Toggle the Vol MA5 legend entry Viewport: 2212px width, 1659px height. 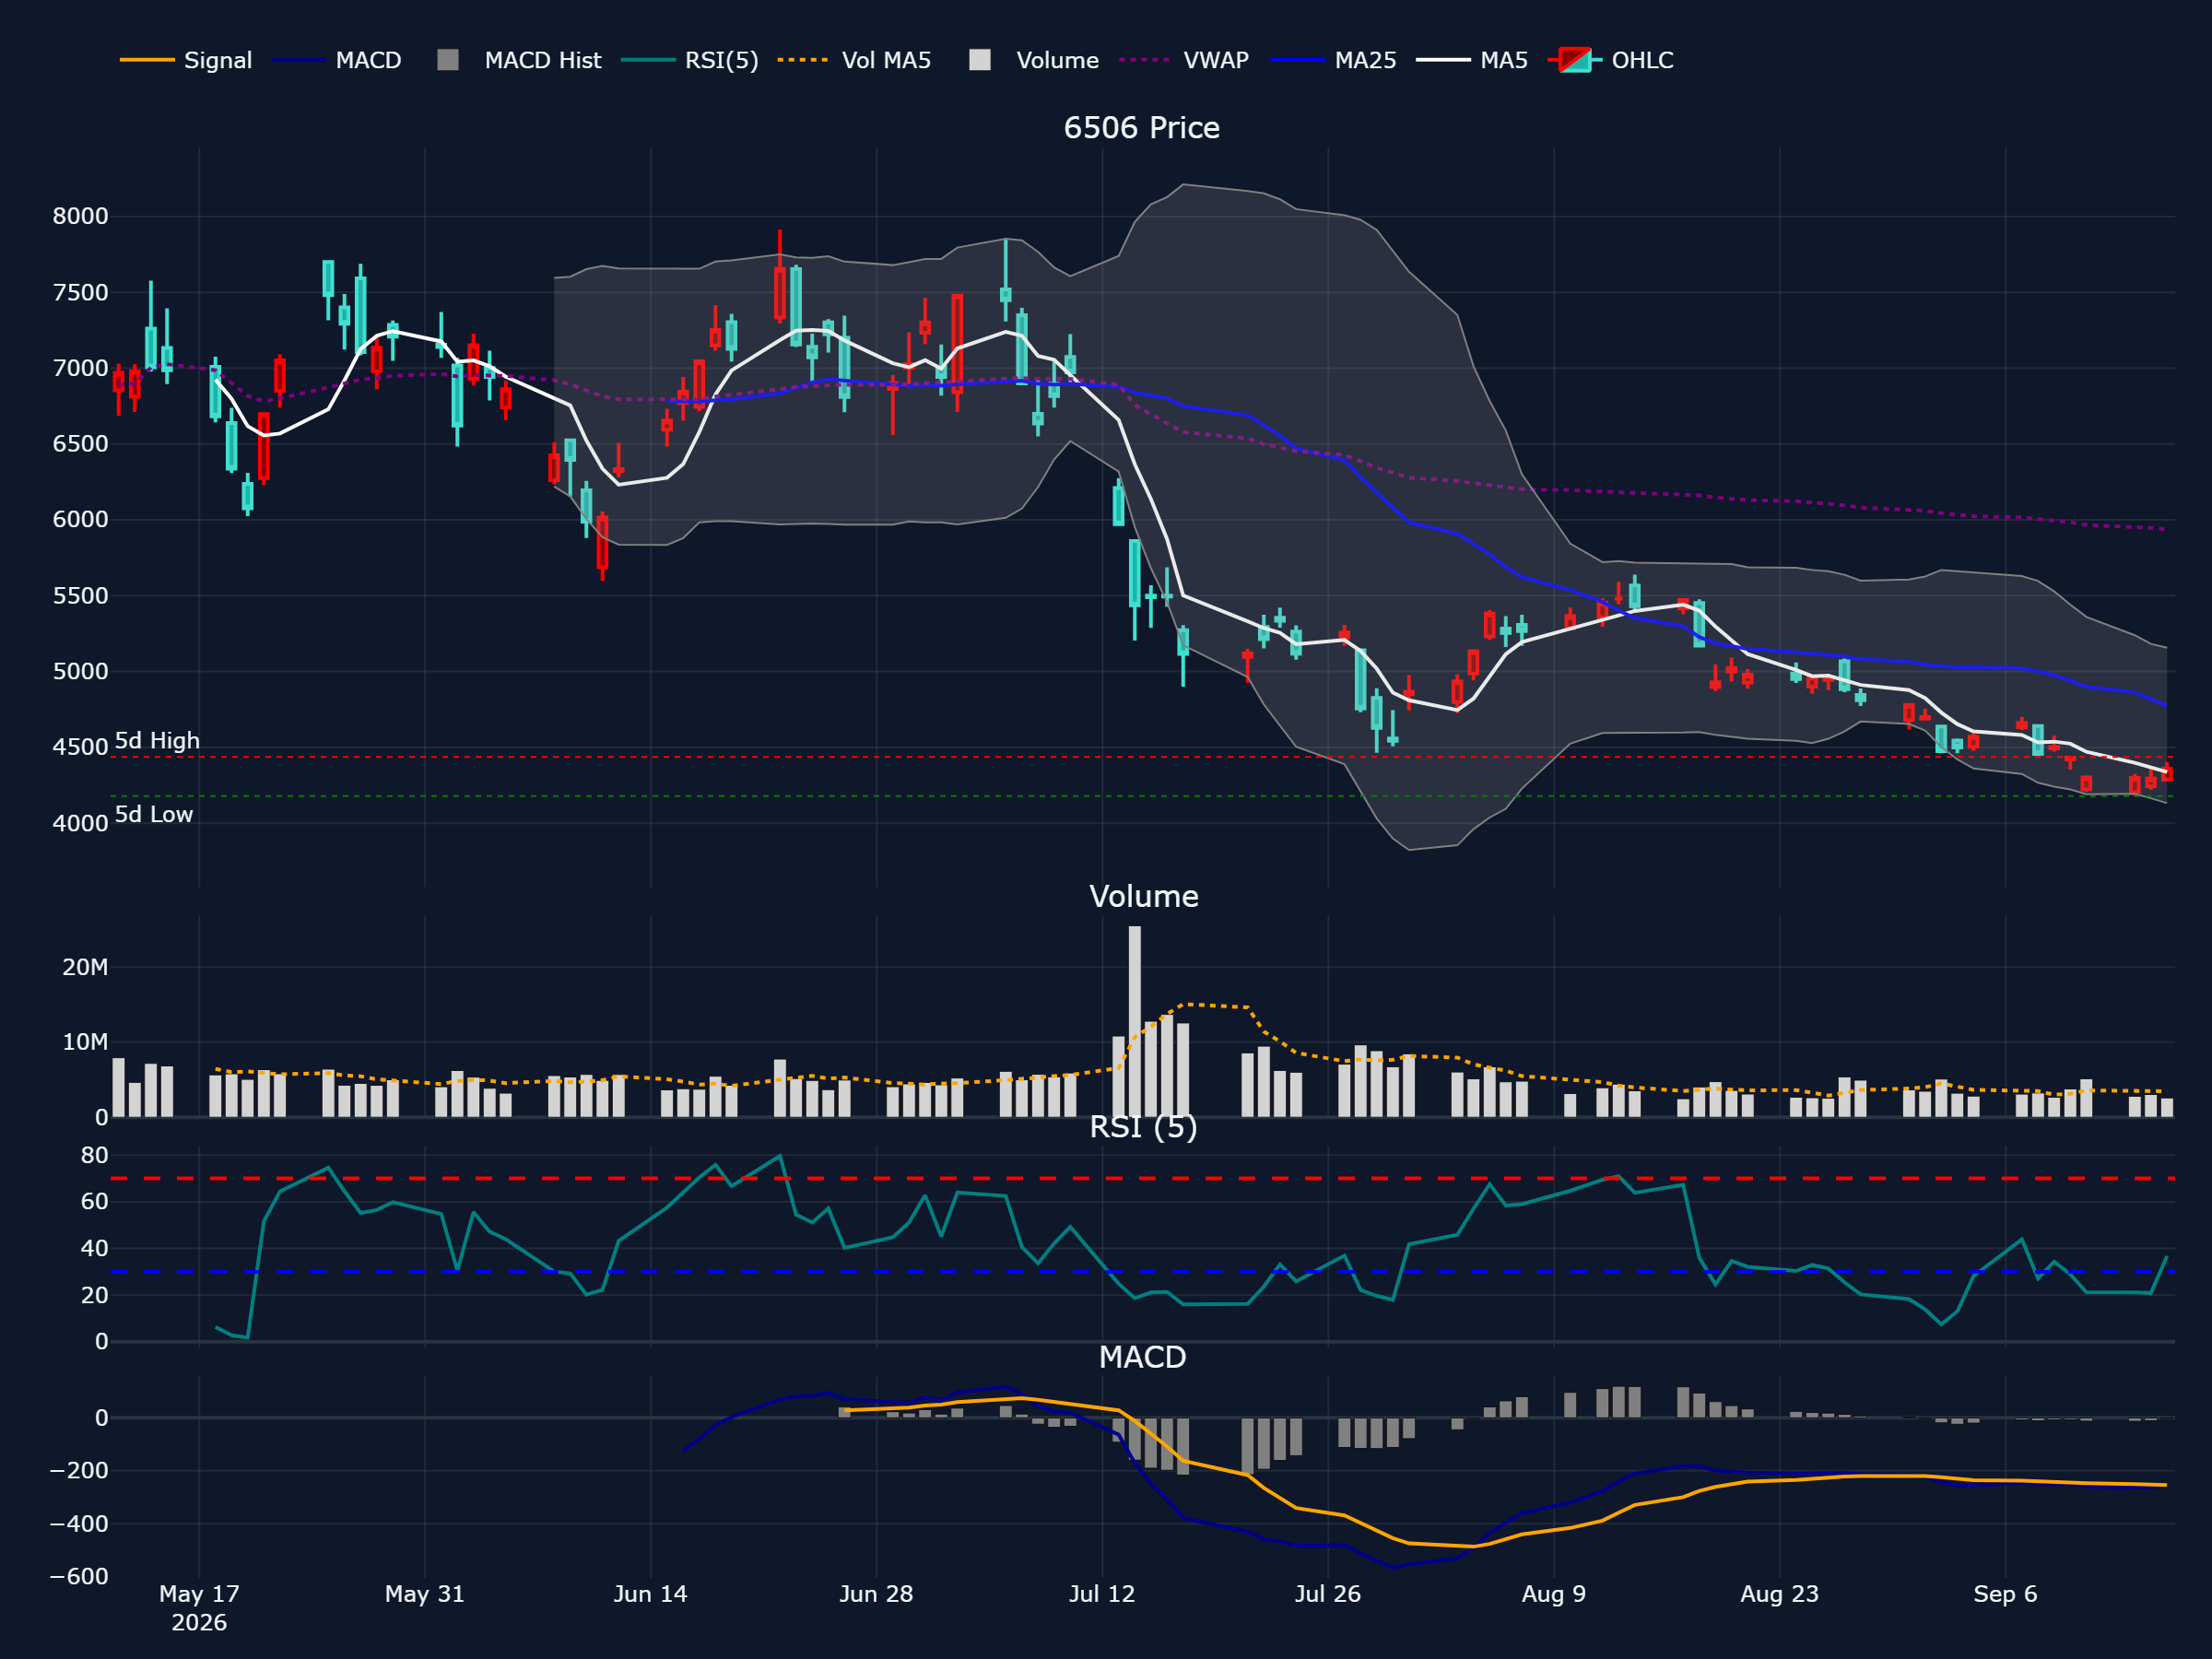855,60
